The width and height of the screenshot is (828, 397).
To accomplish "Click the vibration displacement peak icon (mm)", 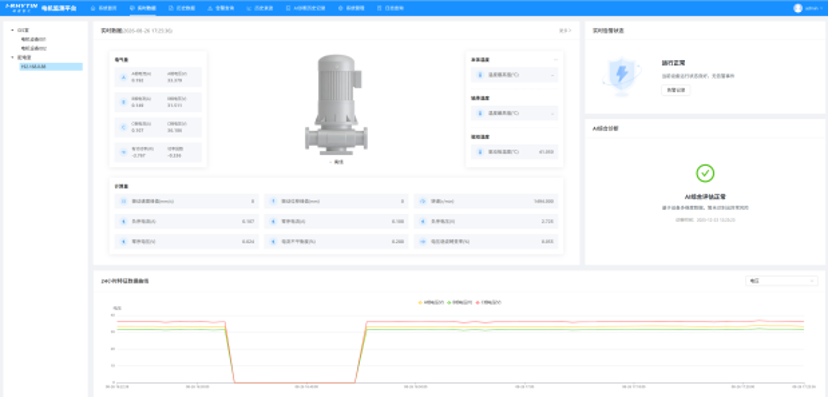I will tap(273, 201).
